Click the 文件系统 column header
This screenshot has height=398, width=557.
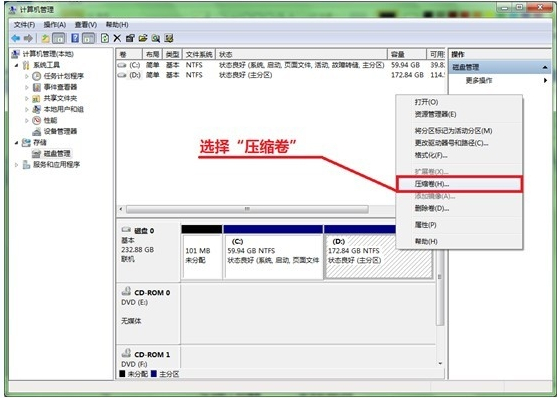coord(199,54)
